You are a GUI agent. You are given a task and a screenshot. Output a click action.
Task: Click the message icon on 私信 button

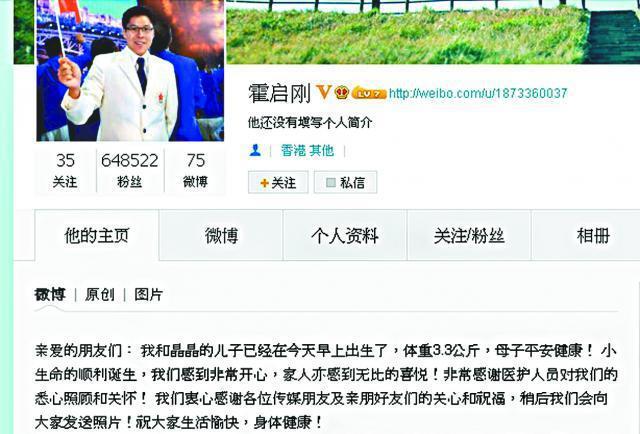pos(331,183)
